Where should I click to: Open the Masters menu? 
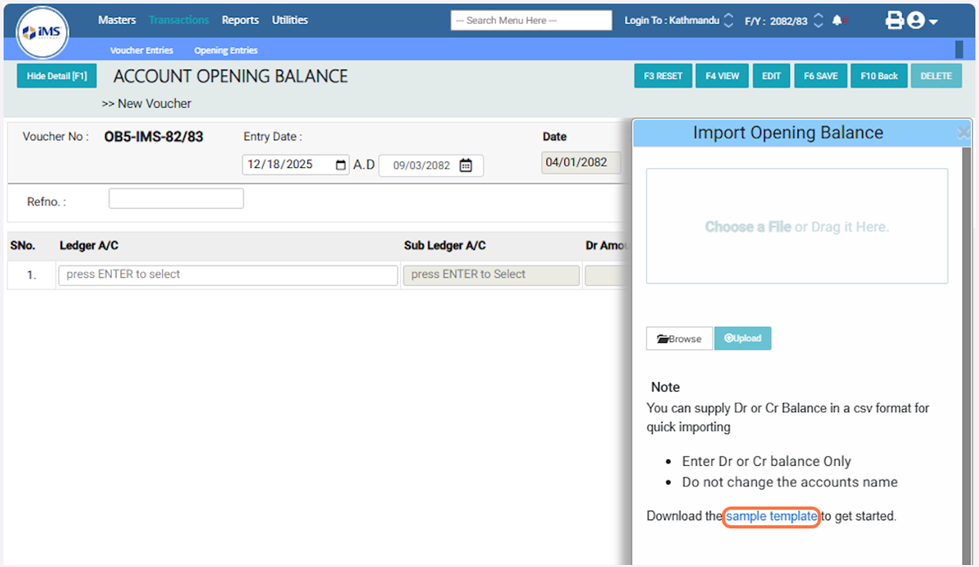(x=117, y=20)
